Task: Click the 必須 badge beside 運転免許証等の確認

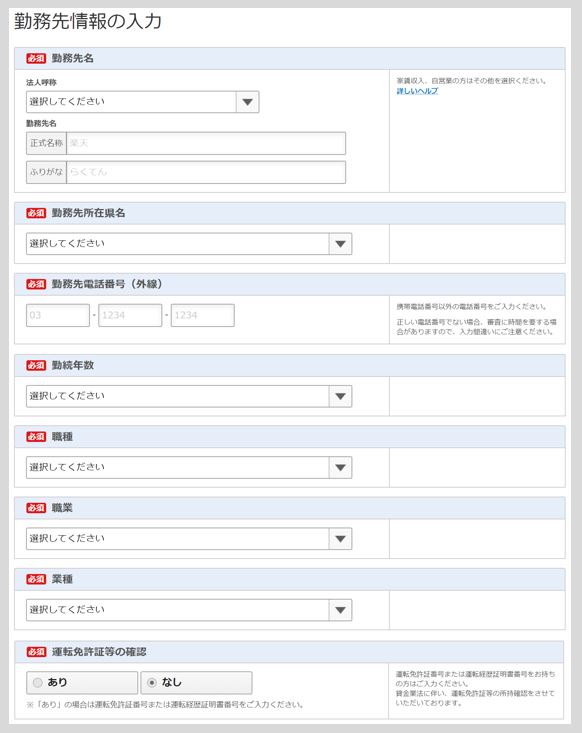Action: coord(36,652)
